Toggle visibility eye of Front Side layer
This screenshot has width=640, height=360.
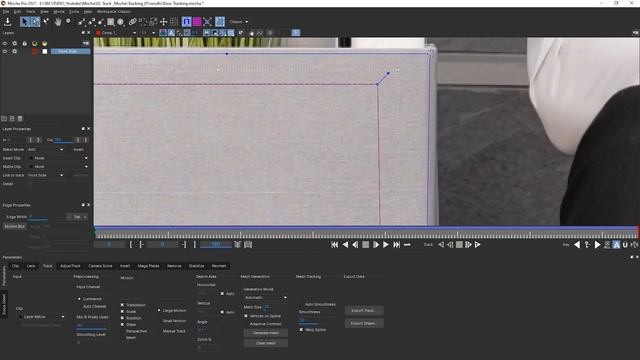point(5,51)
